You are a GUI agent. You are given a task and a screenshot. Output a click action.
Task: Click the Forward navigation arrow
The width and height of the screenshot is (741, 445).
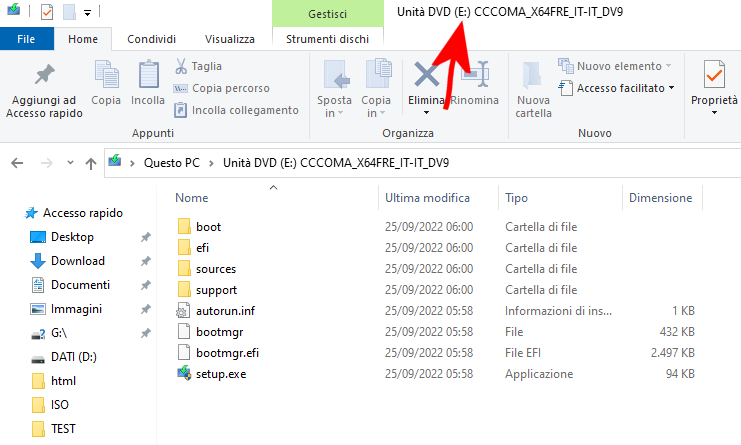(x=47, y=163)
